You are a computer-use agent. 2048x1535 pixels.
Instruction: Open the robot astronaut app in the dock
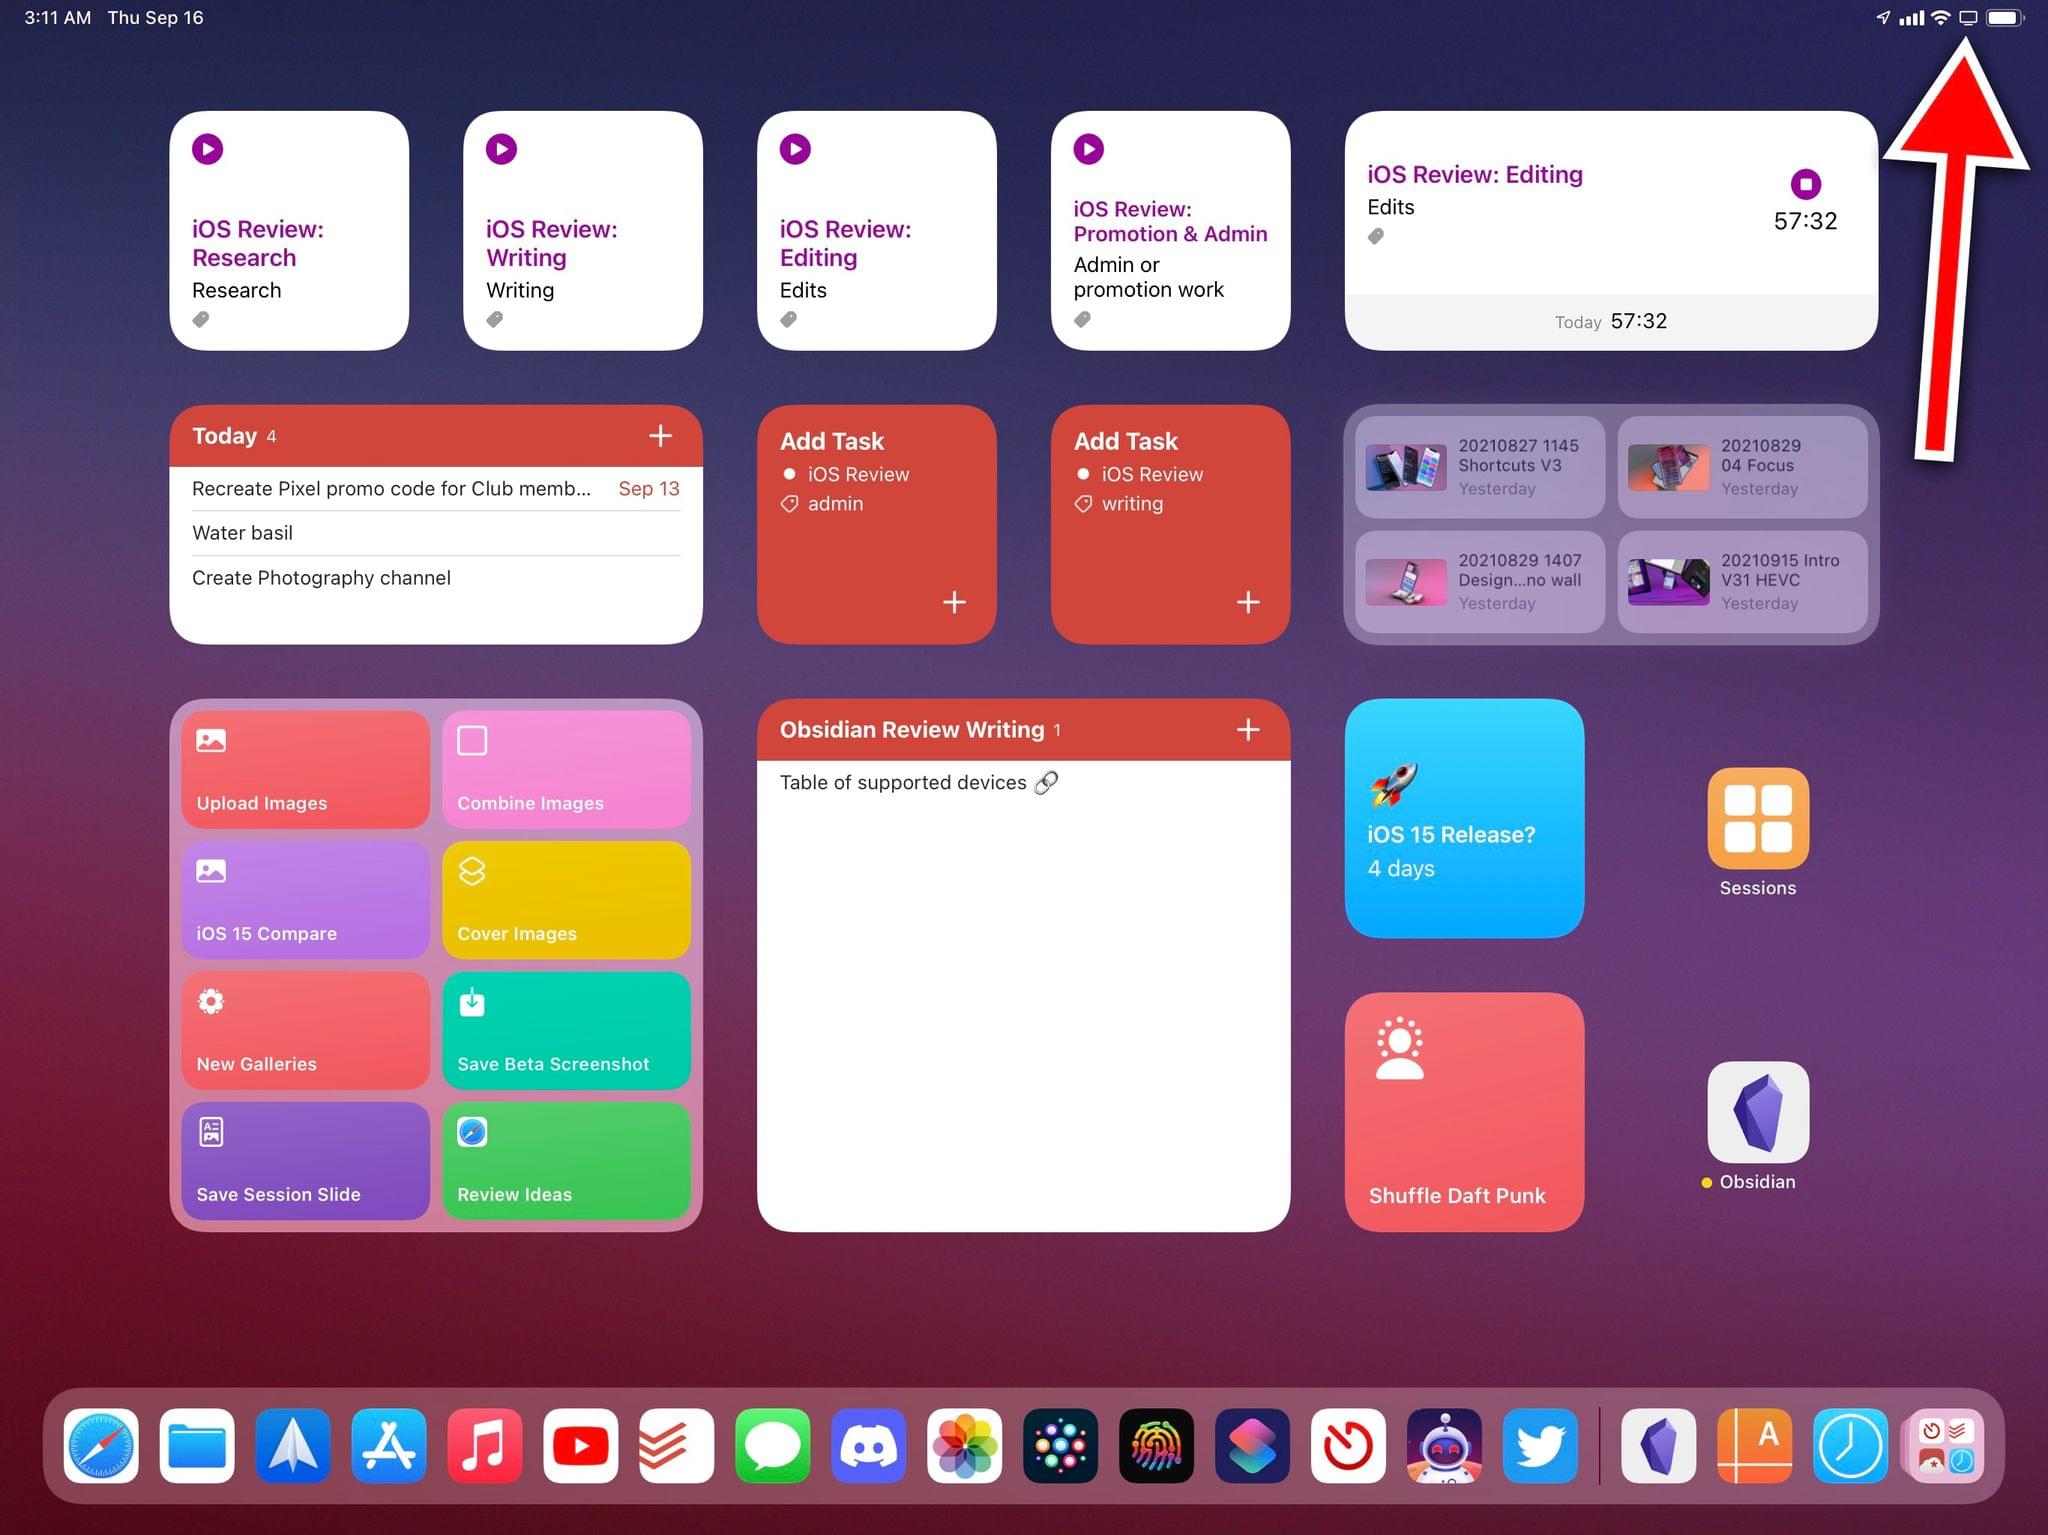[x=1445, y=1446]
